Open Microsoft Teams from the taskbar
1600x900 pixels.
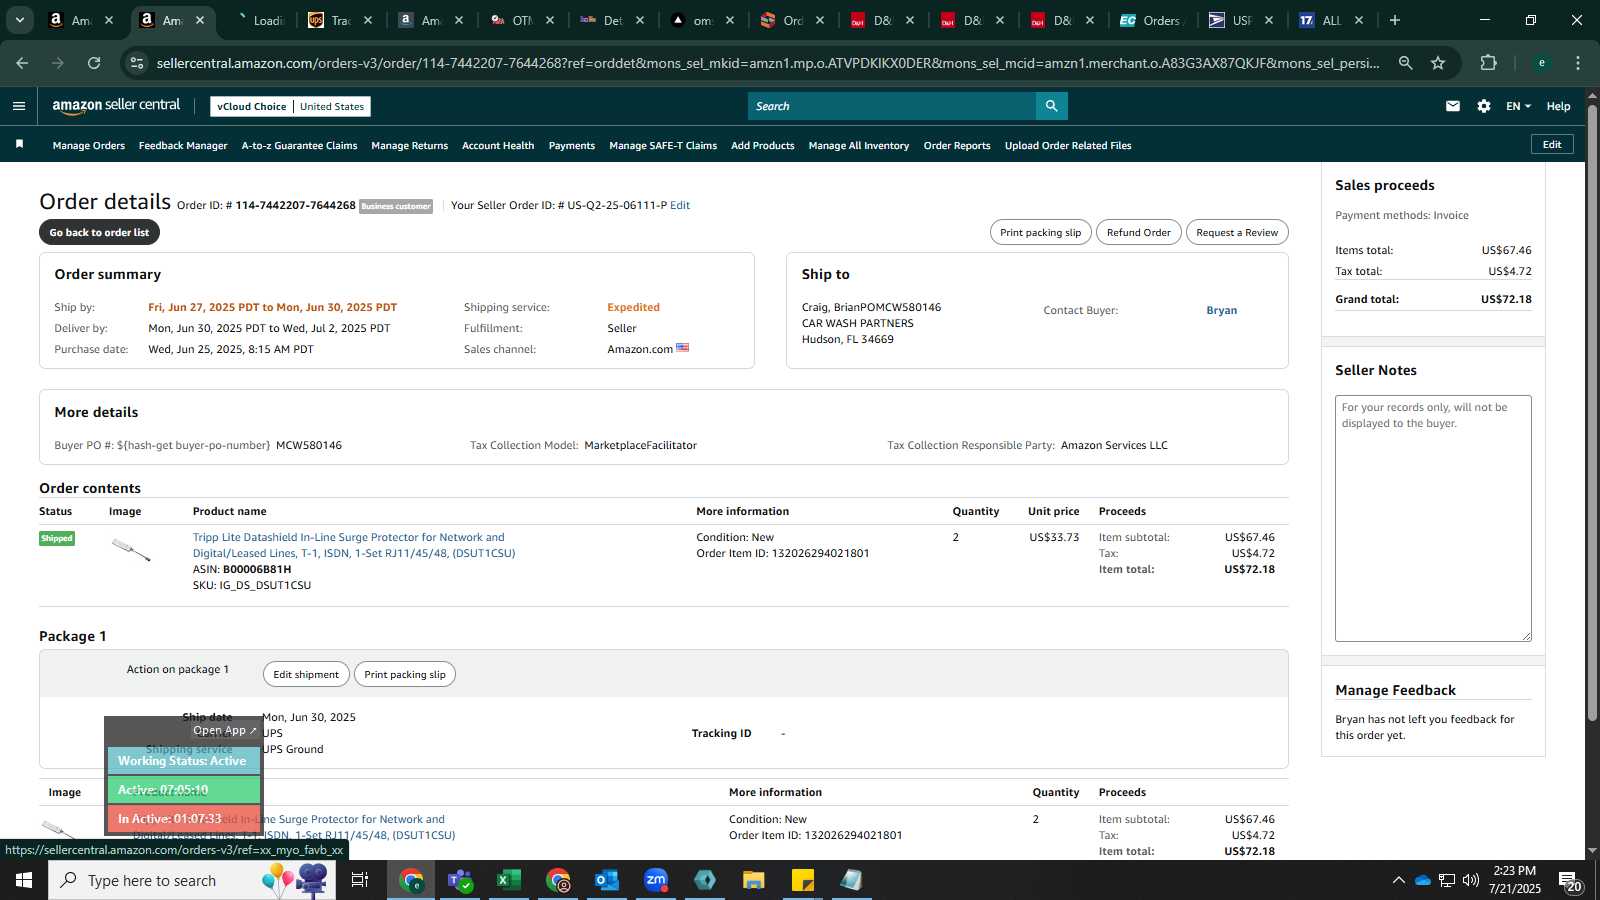pos(460,880)
